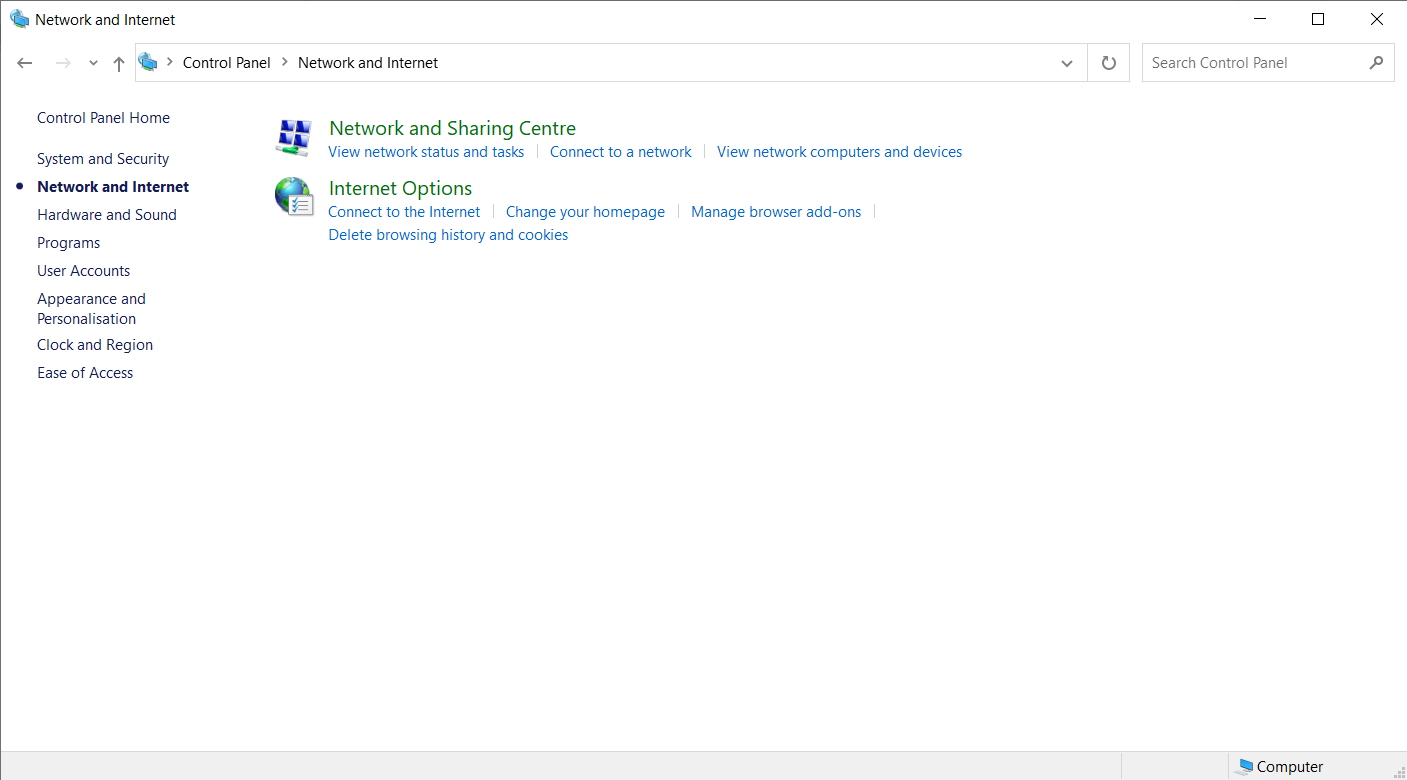Open Control Panel Home

tap(103, 118)
